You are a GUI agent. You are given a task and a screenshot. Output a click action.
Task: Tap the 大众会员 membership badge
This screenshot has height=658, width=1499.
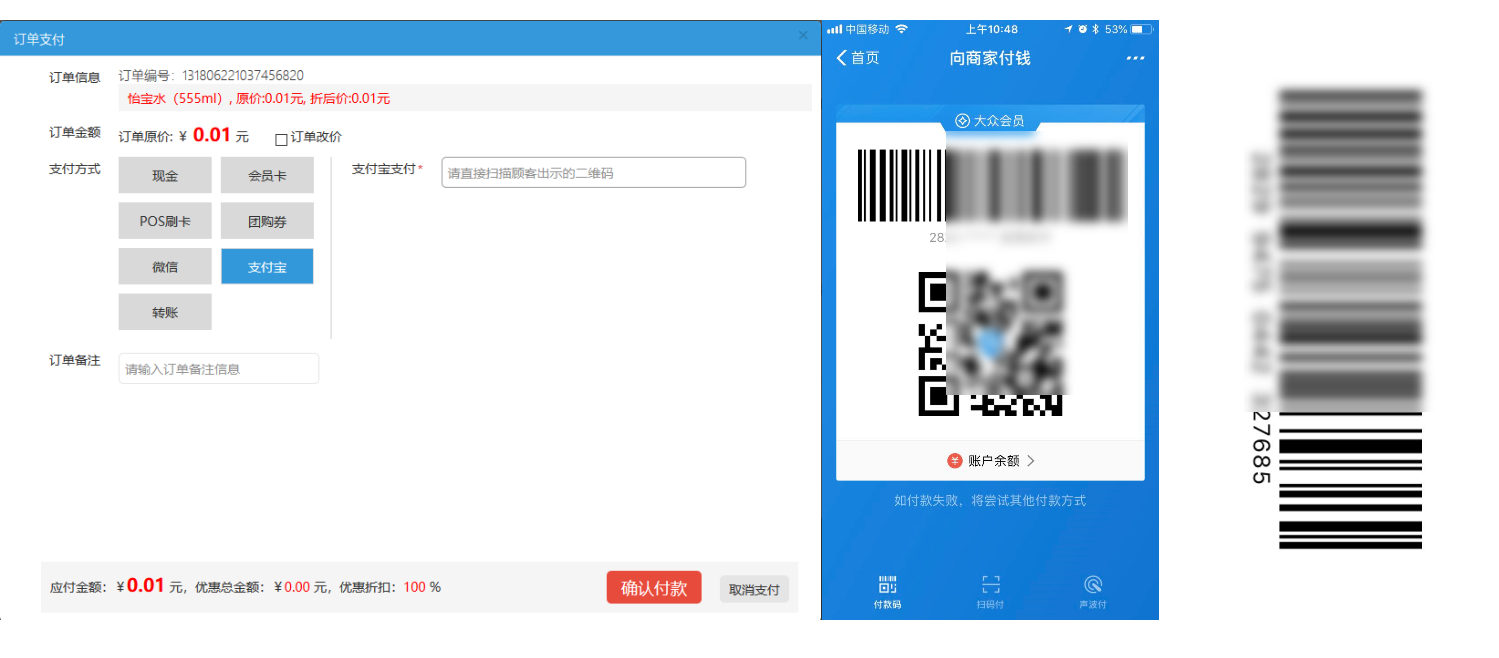tap(990, 121)
